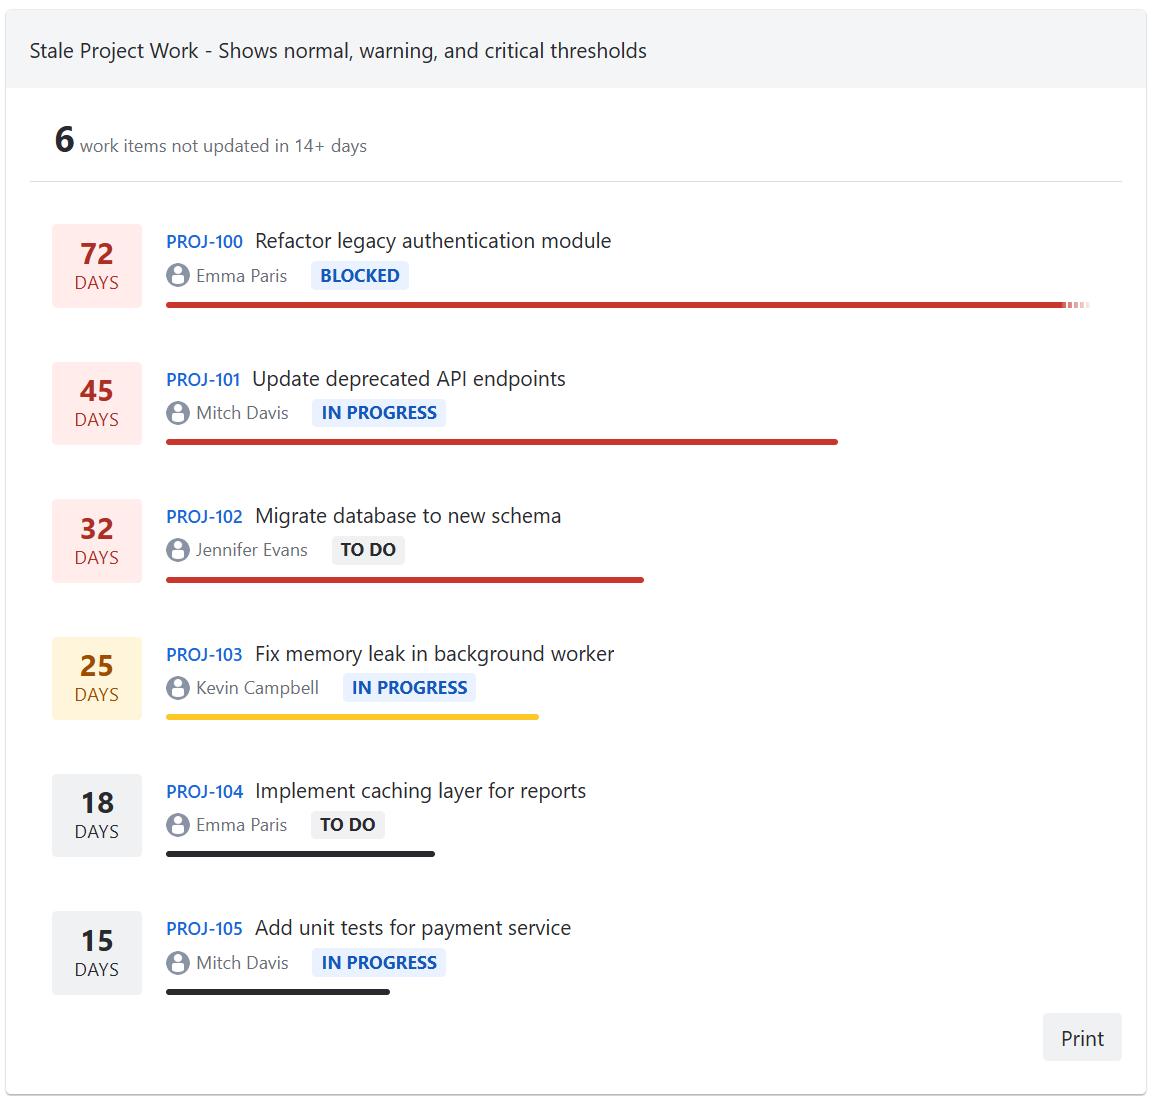Open the PROJ-102 issue link
Image resolution: width=1152 pixels, height=1096 pixels.
(204, 517)
